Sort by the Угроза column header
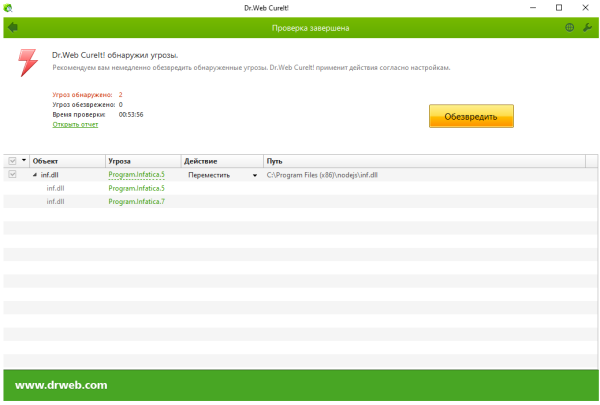Image resolution: width=600 pixels, height=405 pixels. [143, 161]
